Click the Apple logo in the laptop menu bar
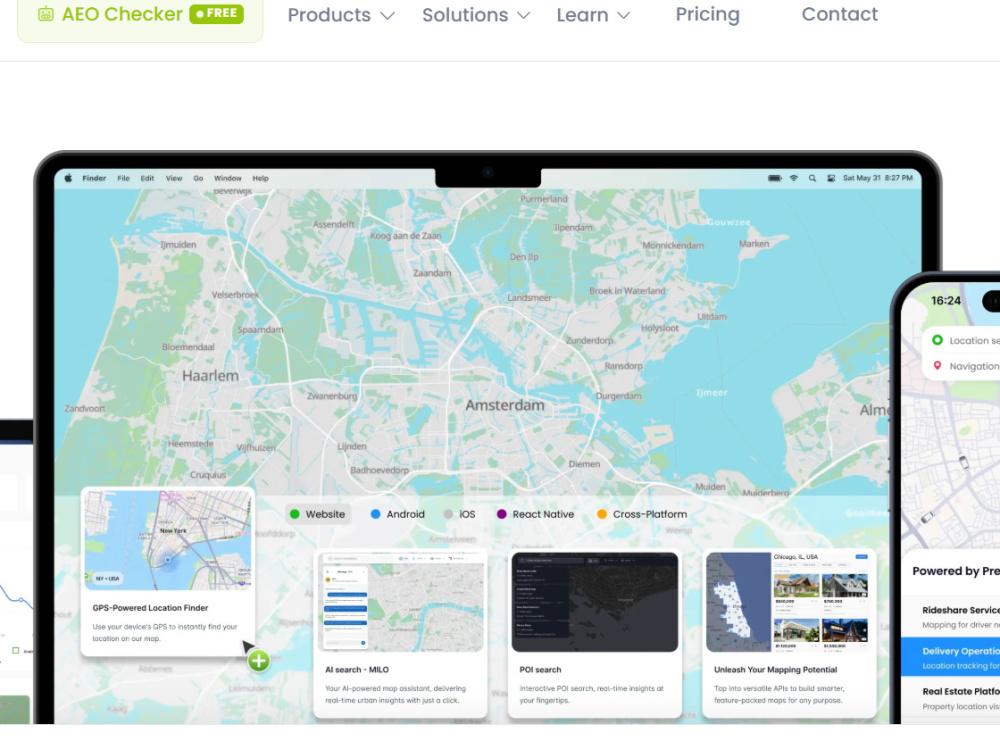The width and height of the screenshot is (1000, 750). coord(68,178)
